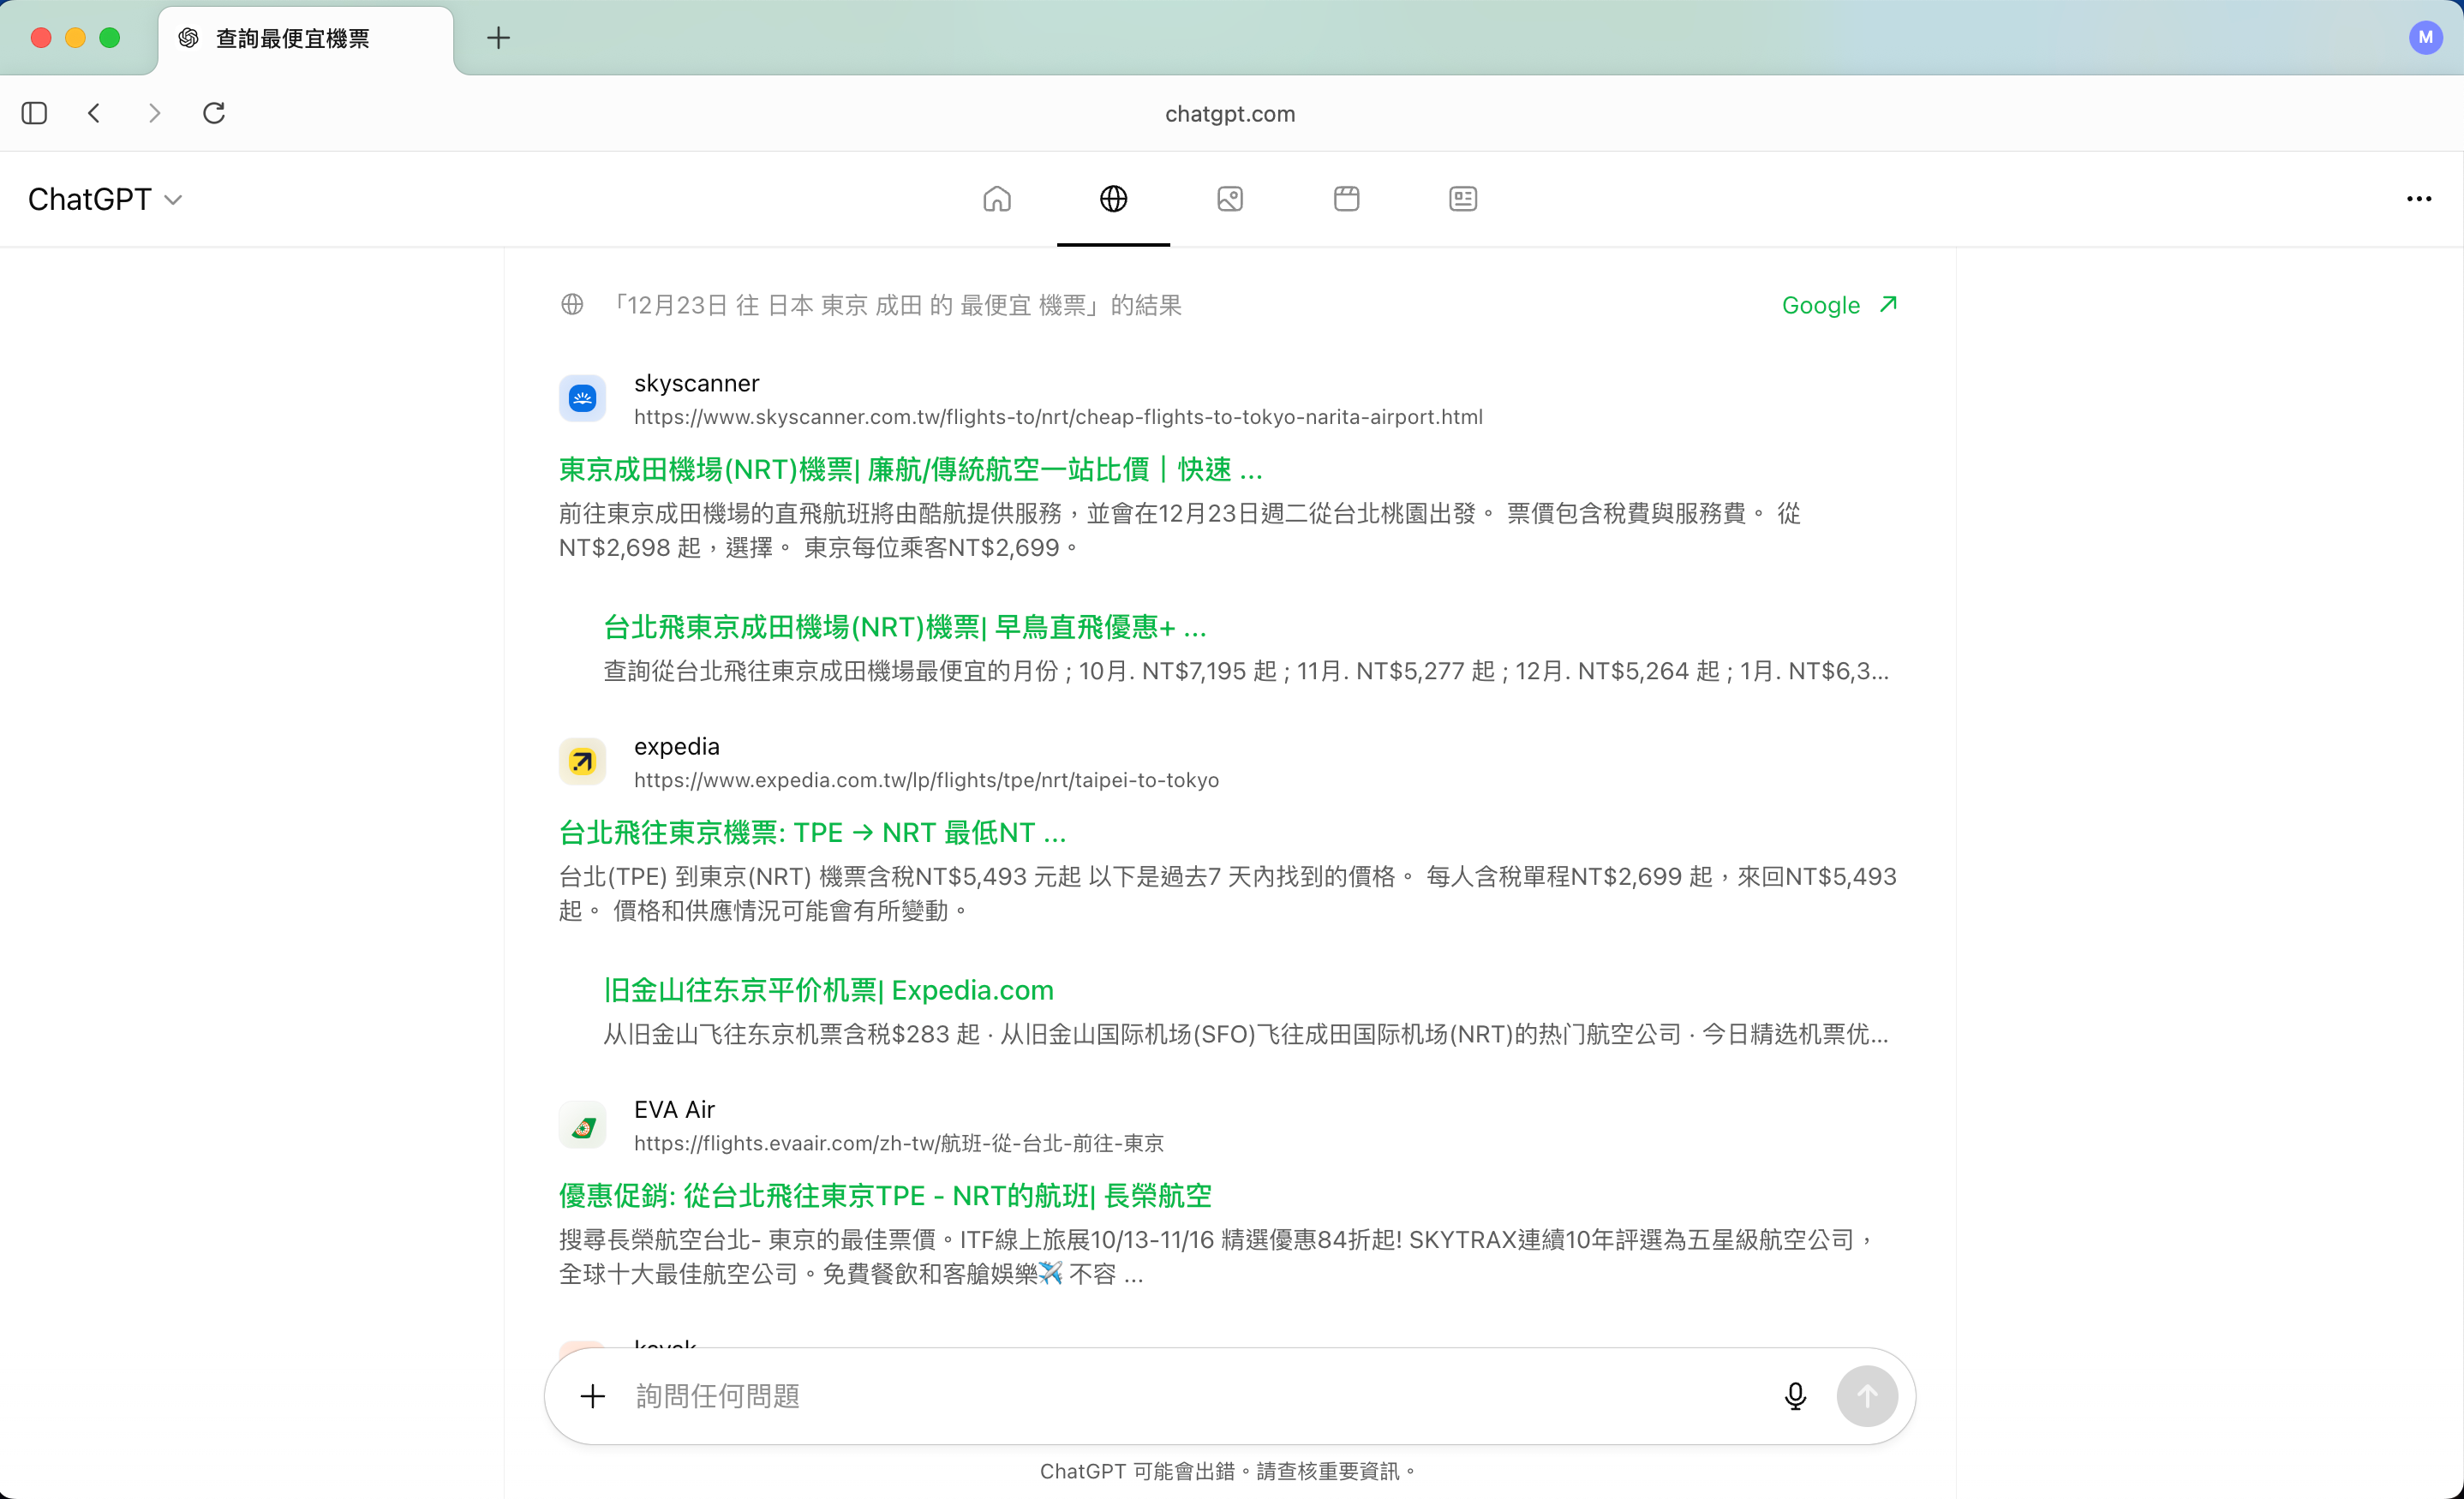Open EVA Air 優惠促銷 flight result
This screenshot has width=2464, height=1499.
(x=885, y=1195)
